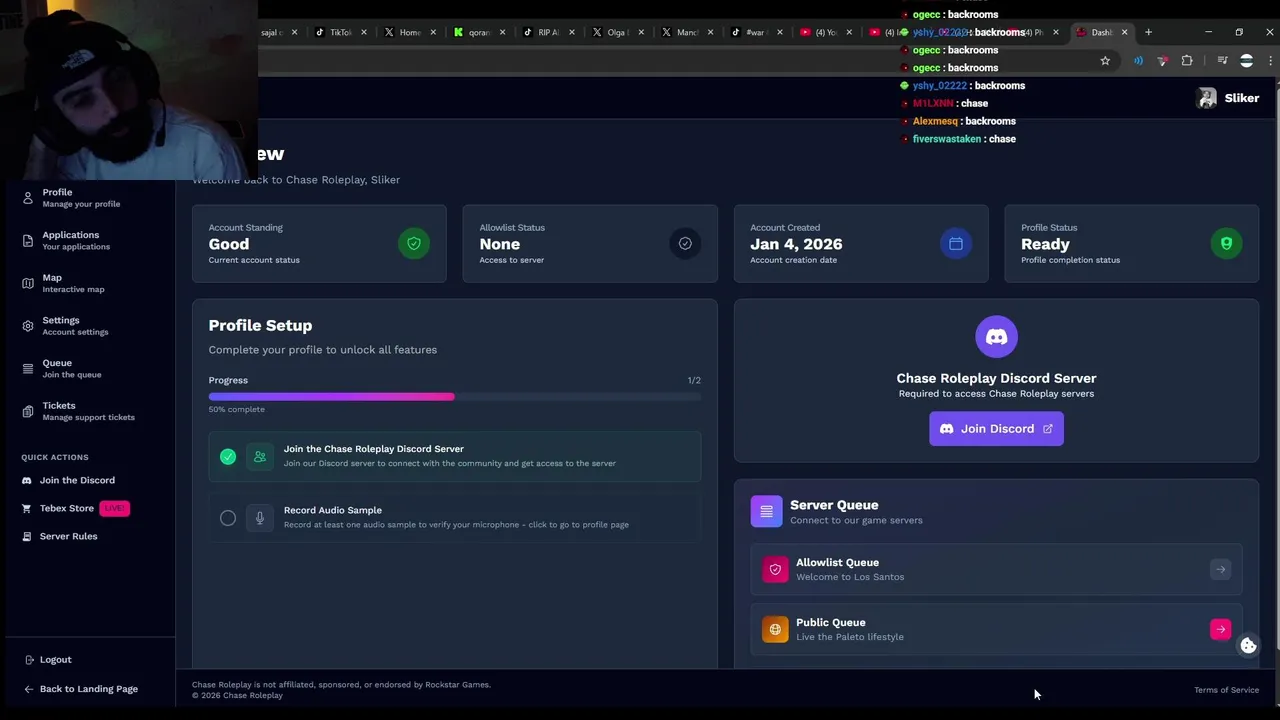Go to the Queue page

pyautogui.click(x=88, y=369)
